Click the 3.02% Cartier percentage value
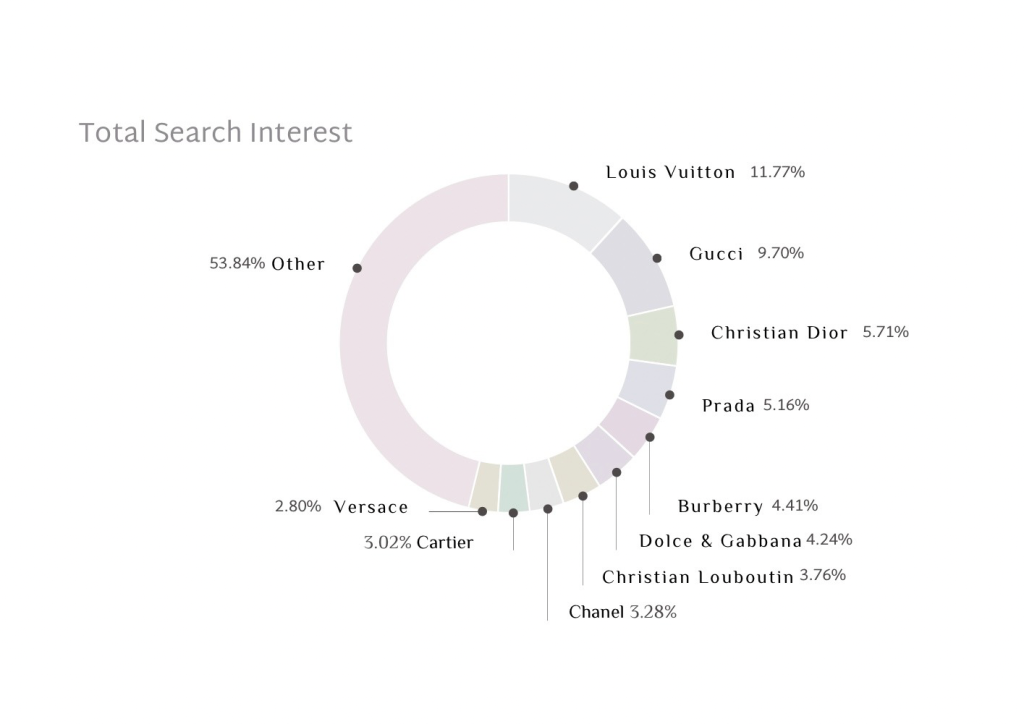Viewport: 1024px width, 724px height. [x=387, y=543]
